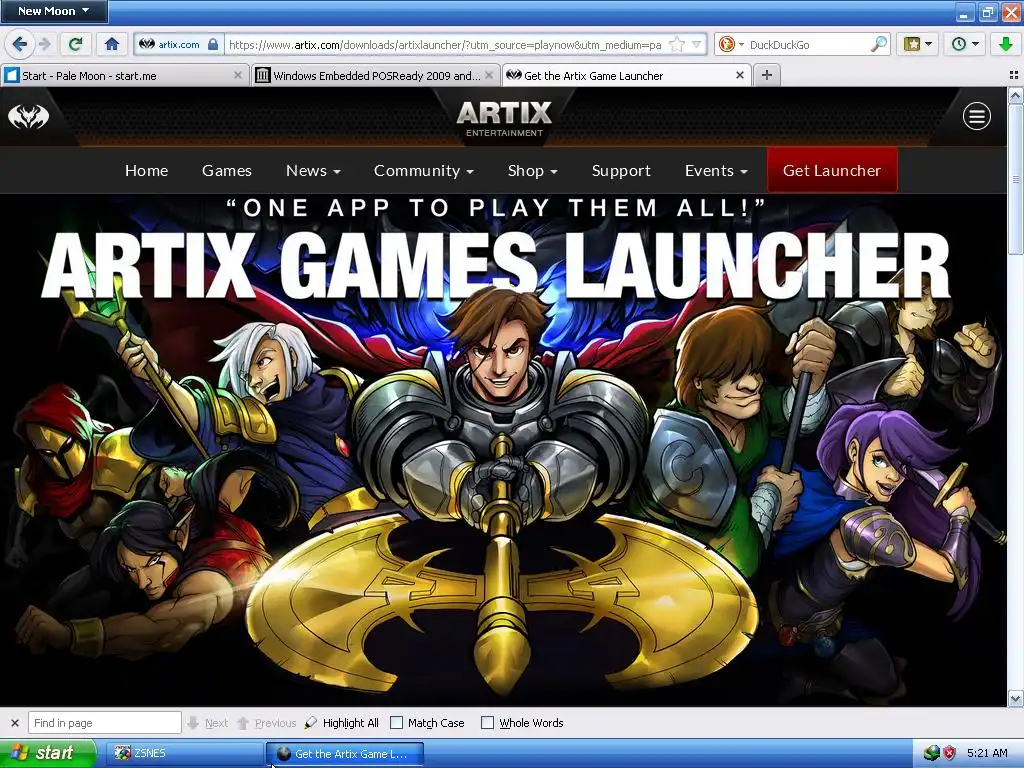Open a new tab with plus button
This screenshot has width=1024, height=768.
pos(767,76)
